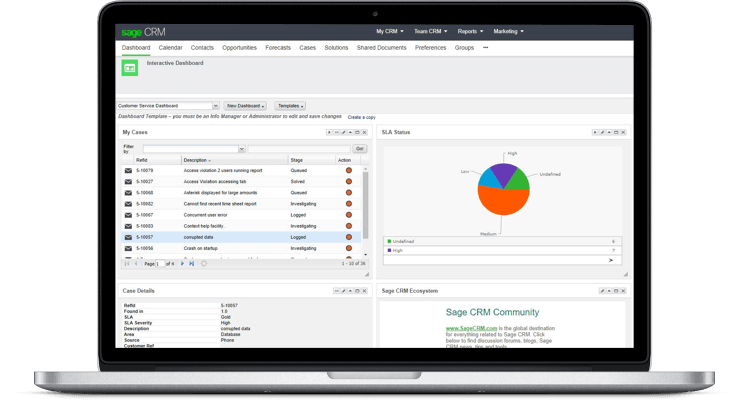The image size is (737, 400).
Task: Open the Shared Documents tab
Action: 381,47
